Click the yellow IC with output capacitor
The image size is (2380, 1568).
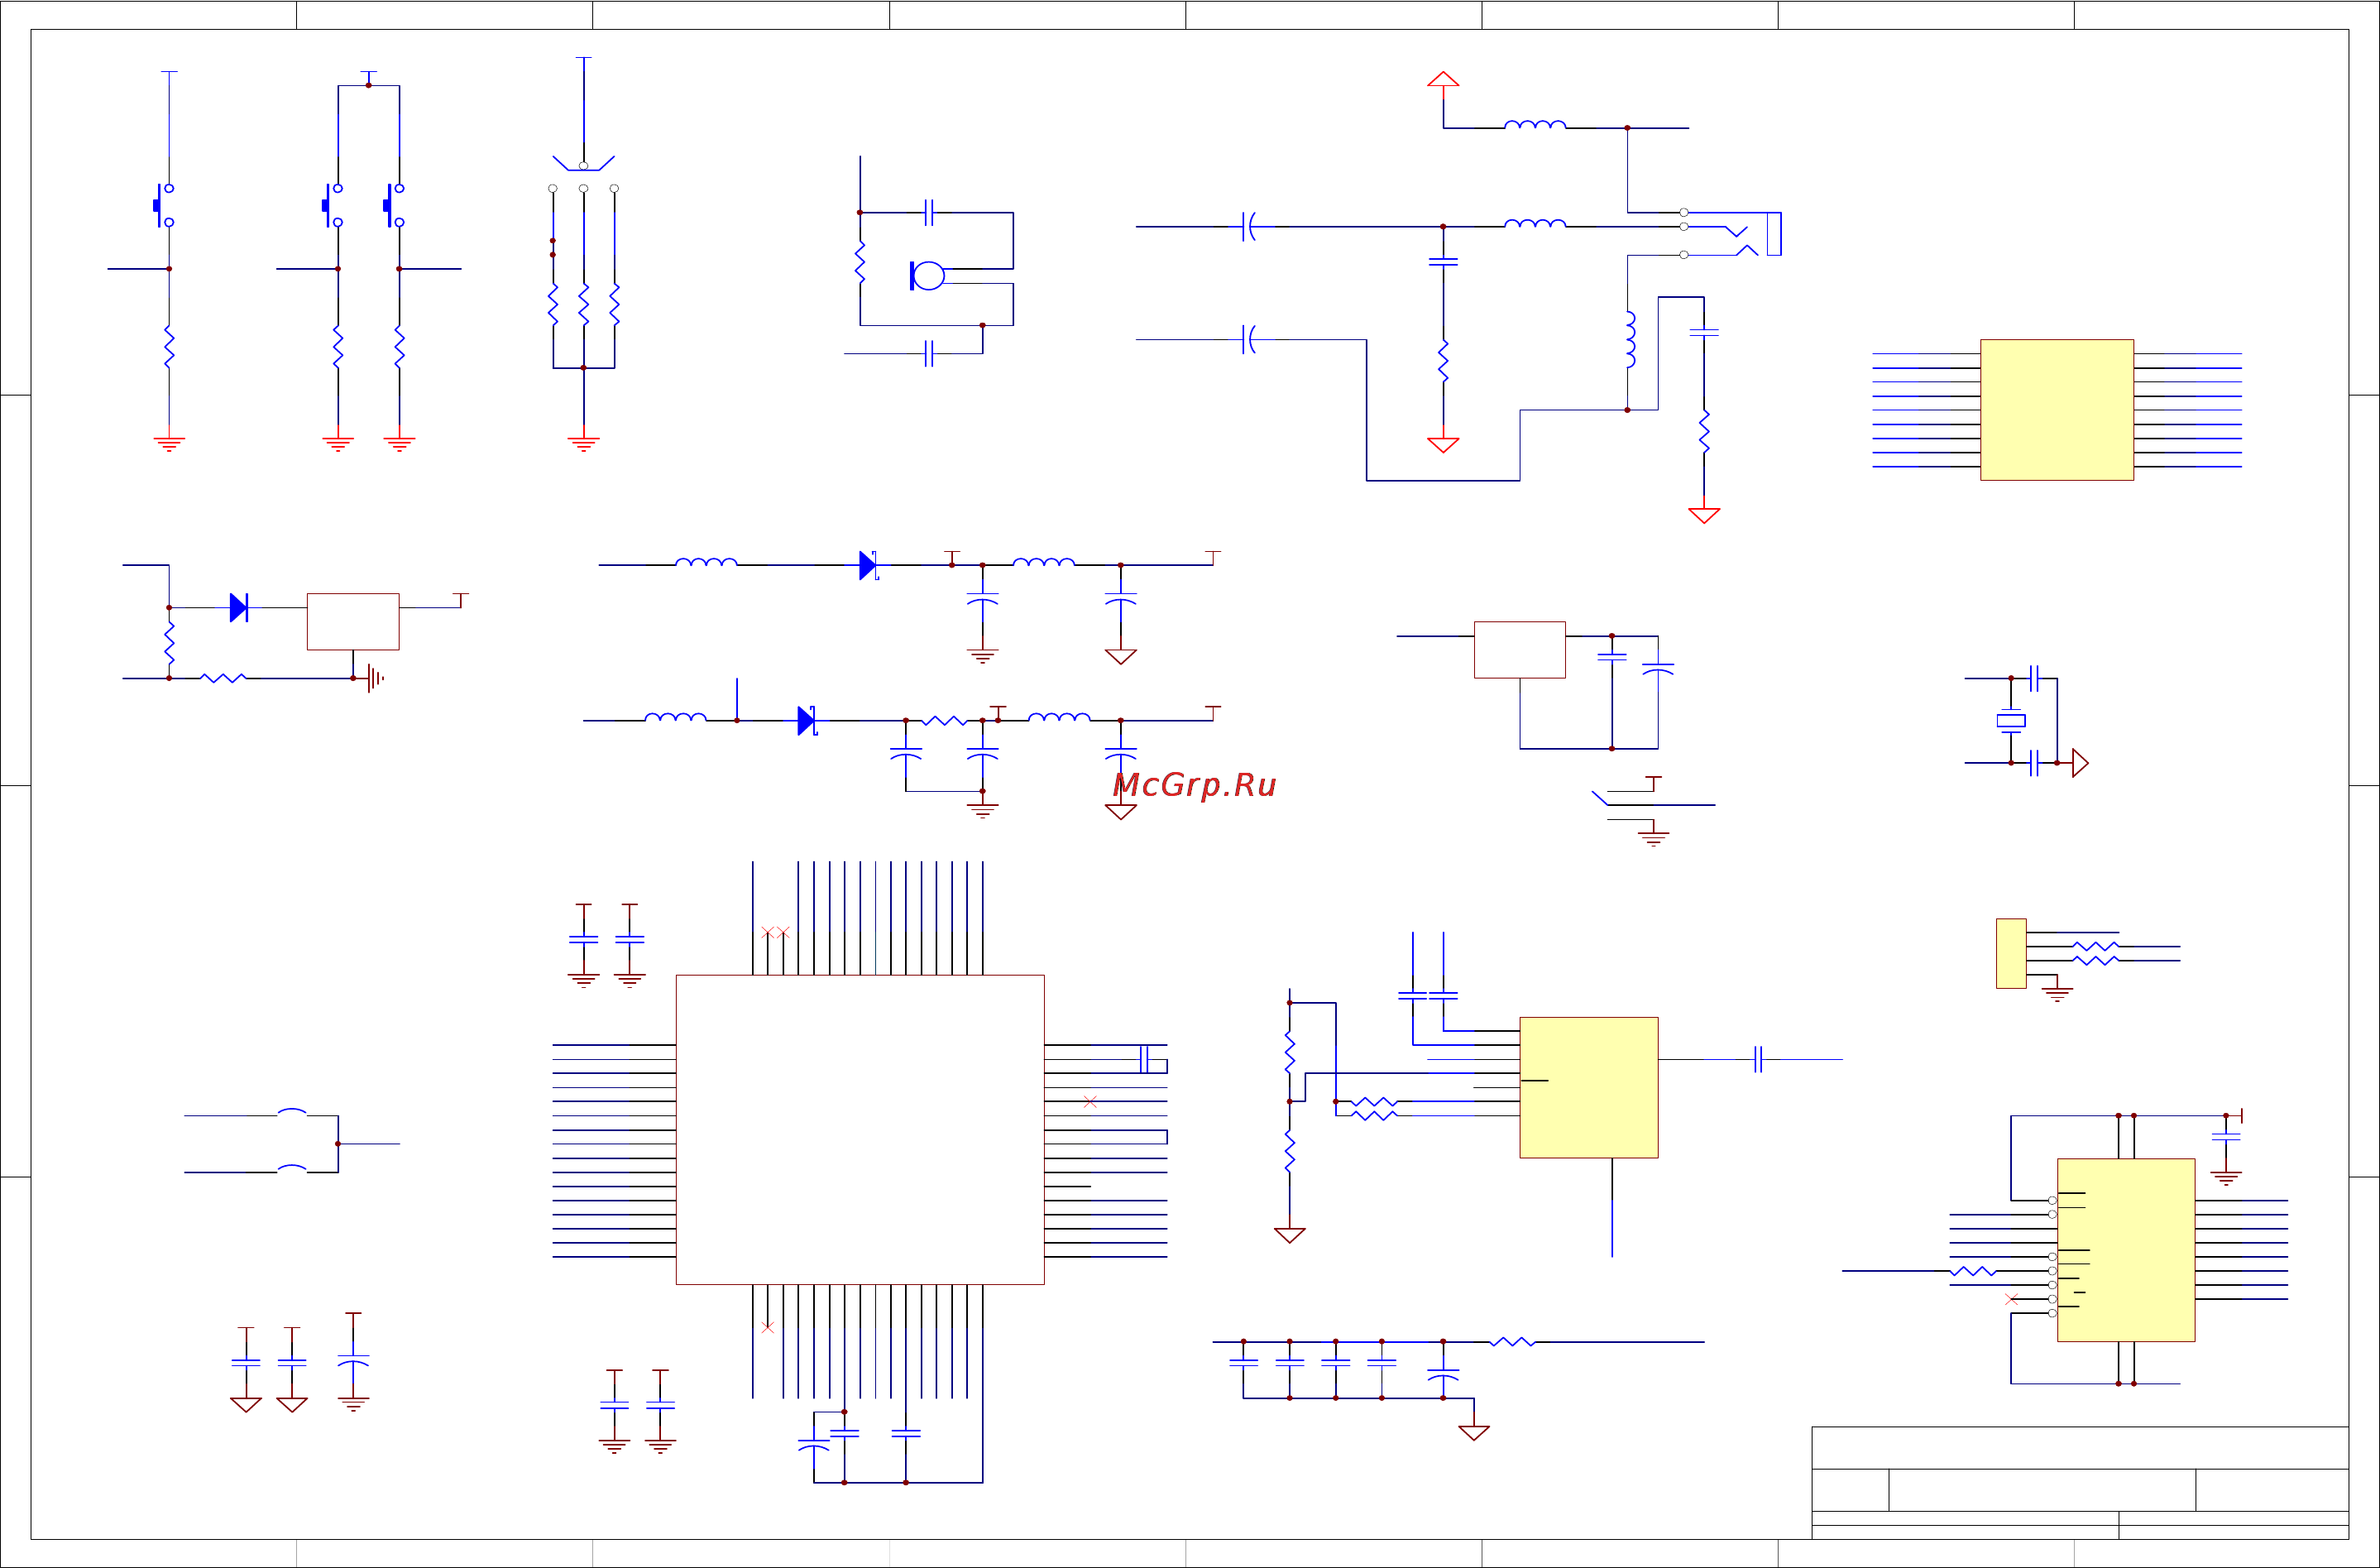(x=1589, y=1087)
